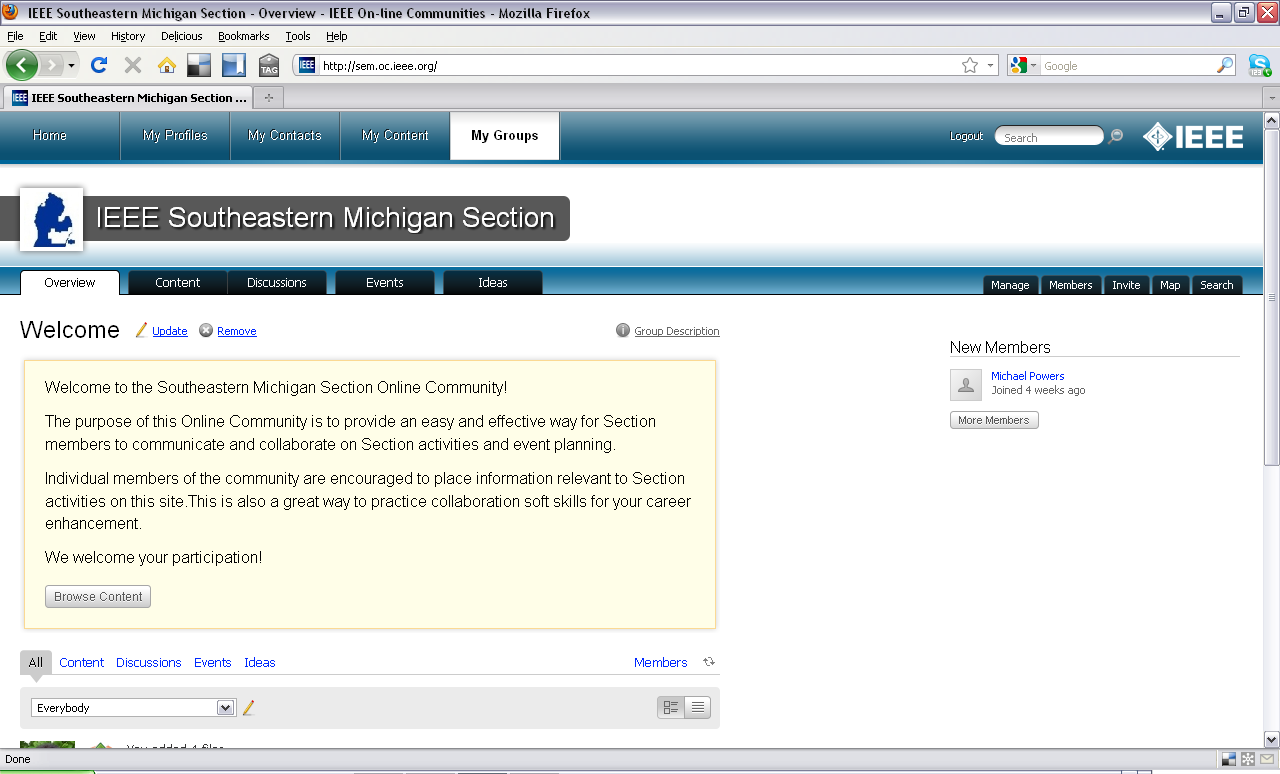Click Michael Powers' avatar thumbnail
Screen dimensions: 1280x774
click(966, 385)
